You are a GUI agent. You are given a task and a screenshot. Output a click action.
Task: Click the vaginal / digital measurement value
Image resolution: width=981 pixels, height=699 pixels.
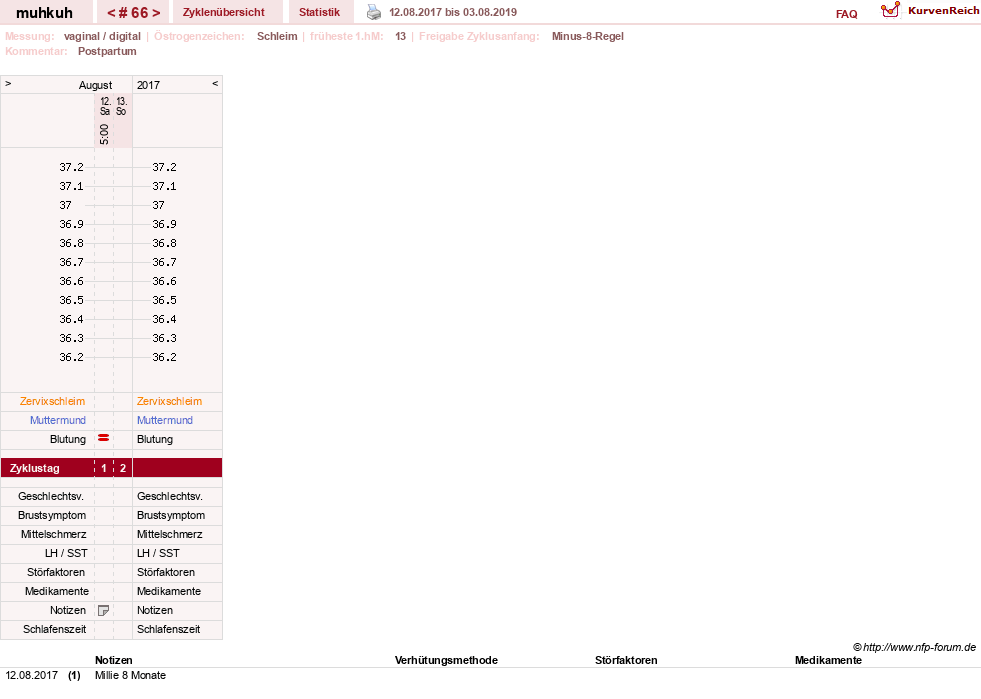click(x=102, y=36)
